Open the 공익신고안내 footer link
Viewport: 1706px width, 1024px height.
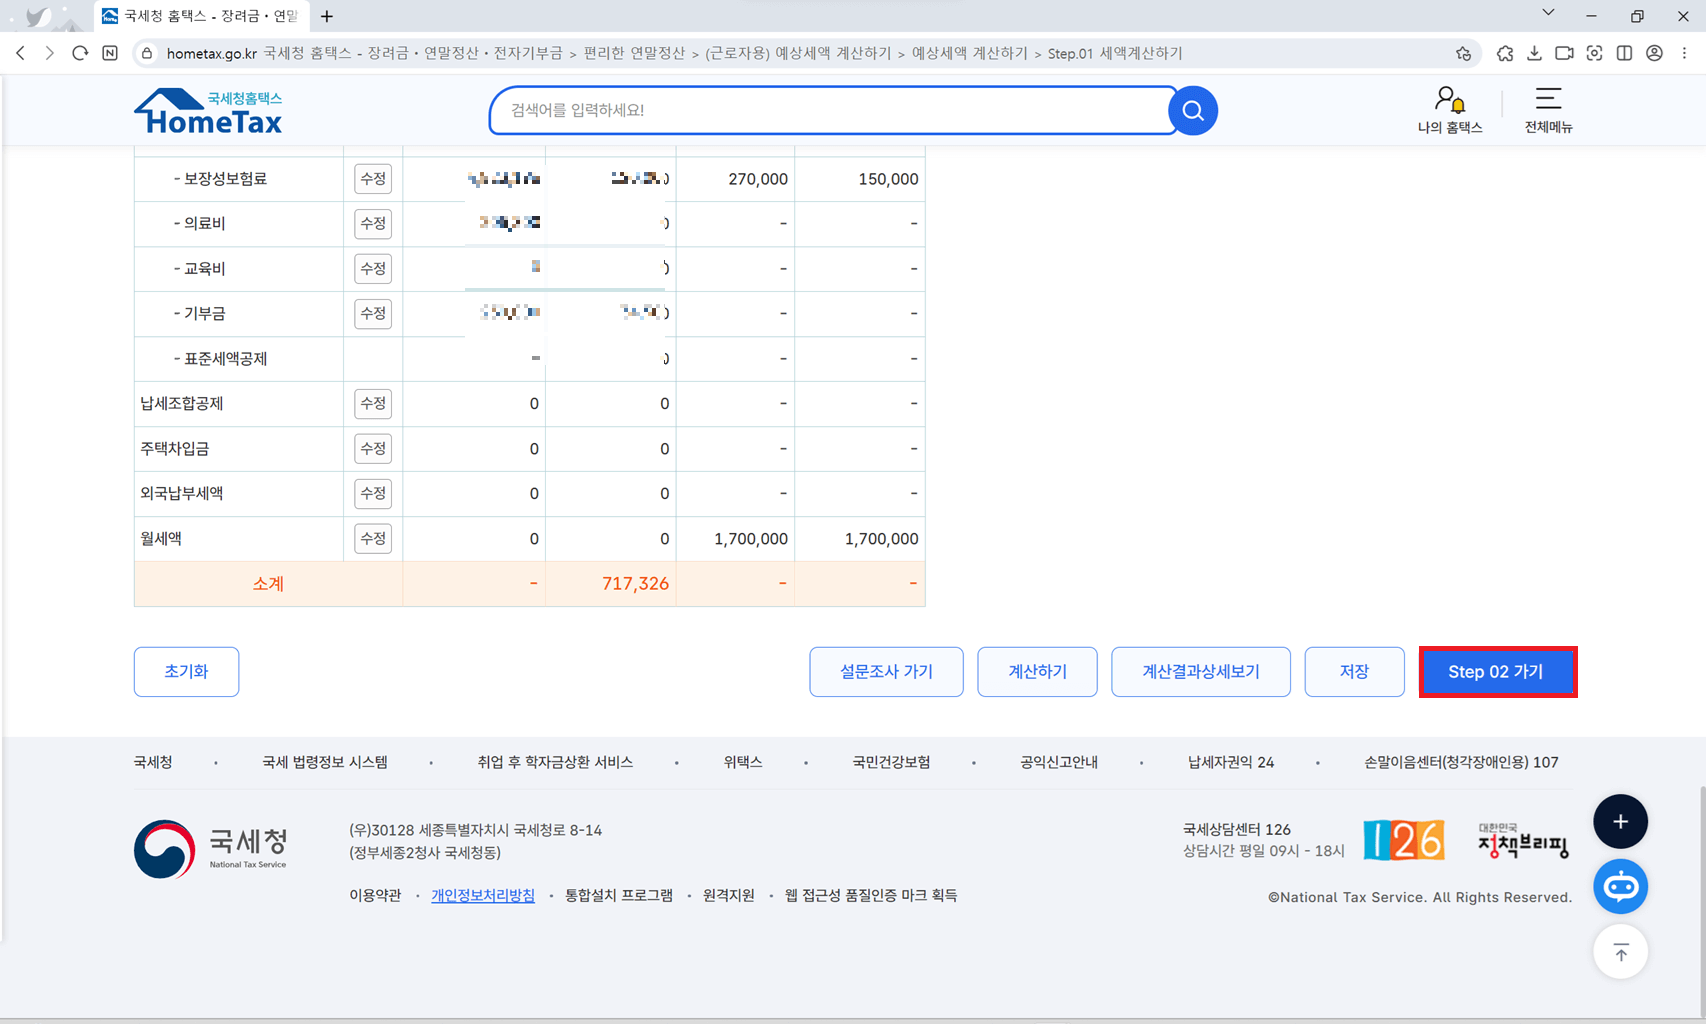click(1059, 762)
